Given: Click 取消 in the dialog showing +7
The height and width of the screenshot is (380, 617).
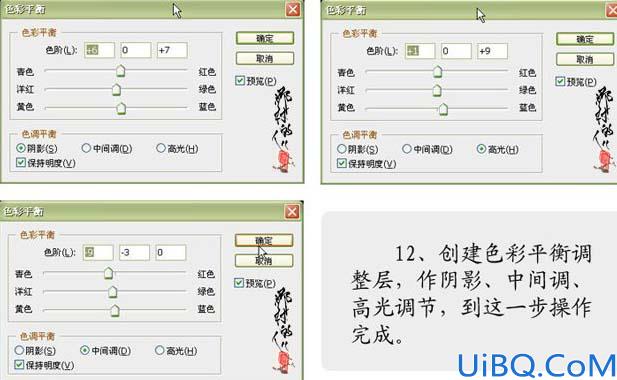Looking at the screenshot, I should pyautogui.click(x=265, y=59).
